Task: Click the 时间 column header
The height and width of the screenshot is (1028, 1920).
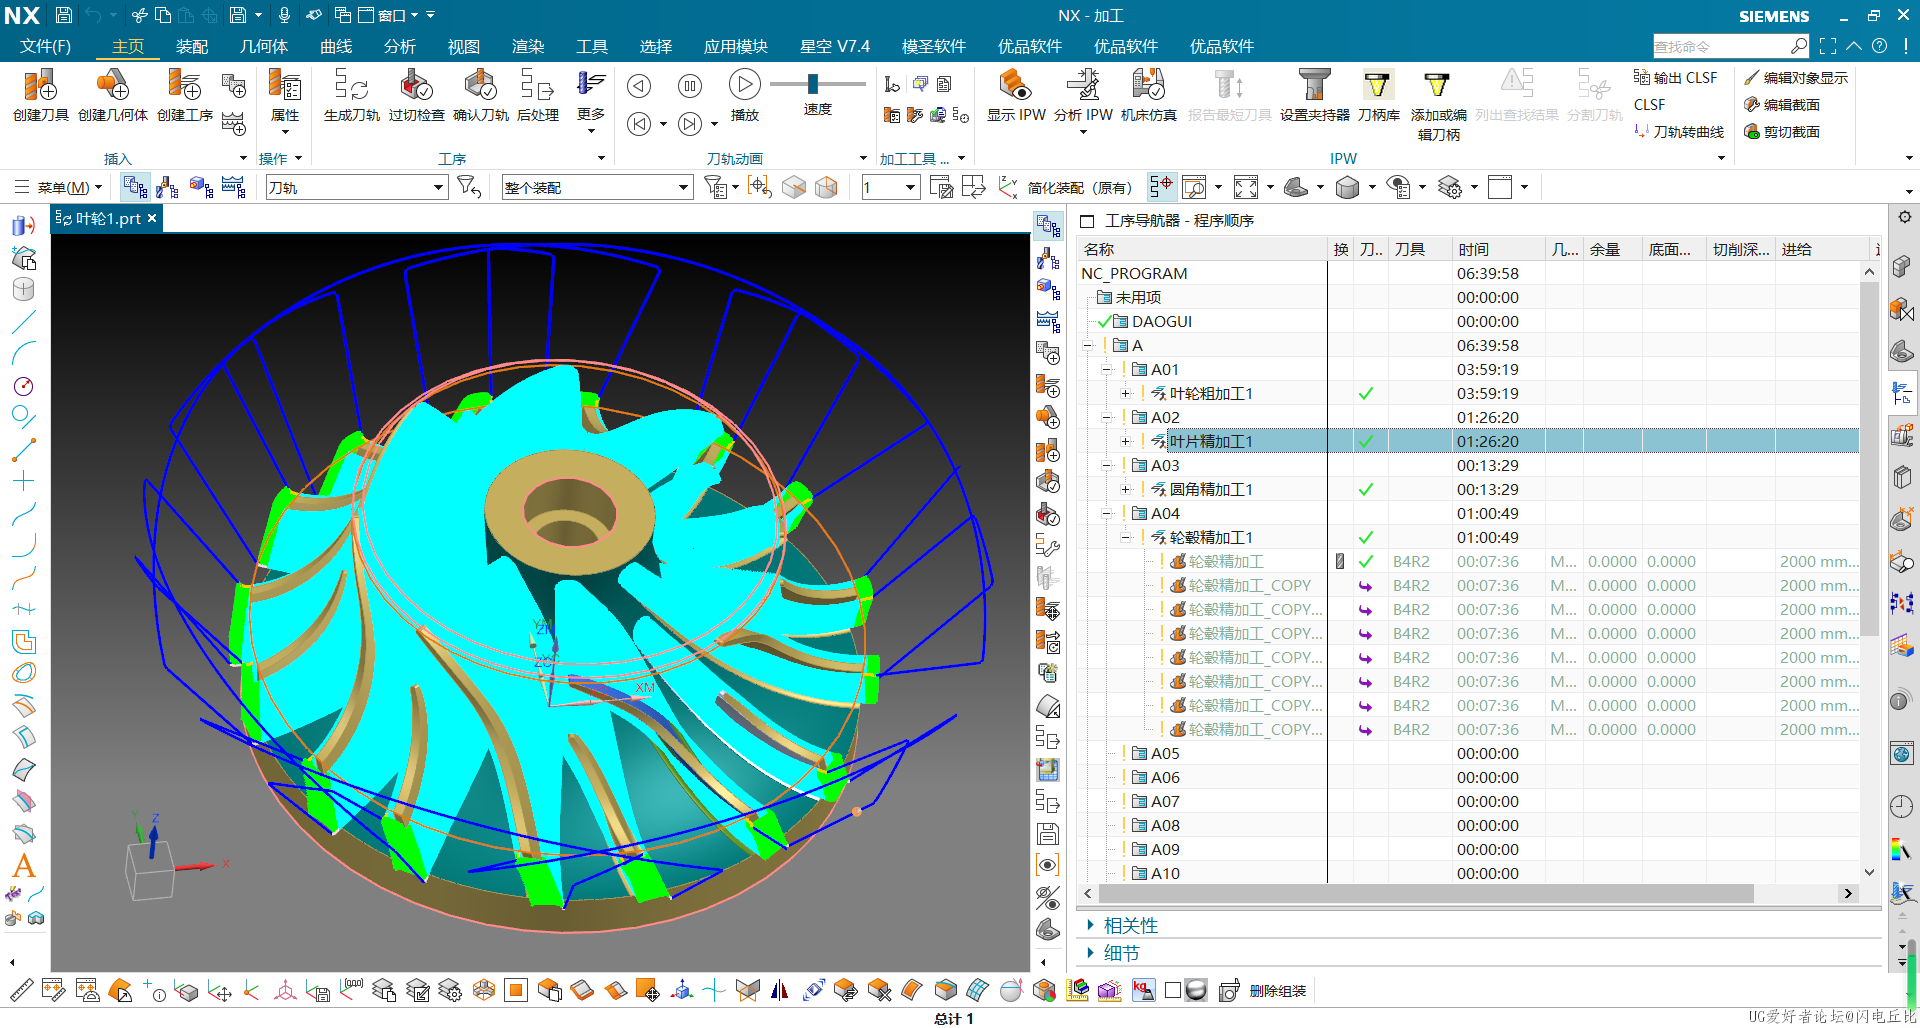Action: (1497, 249)
